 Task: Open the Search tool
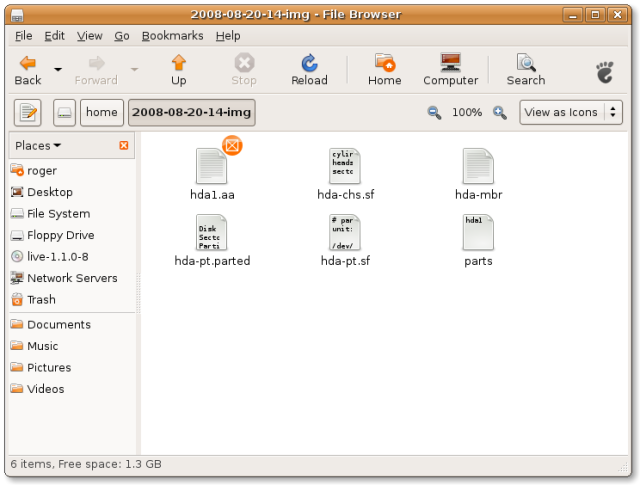(x=526, y=70)
